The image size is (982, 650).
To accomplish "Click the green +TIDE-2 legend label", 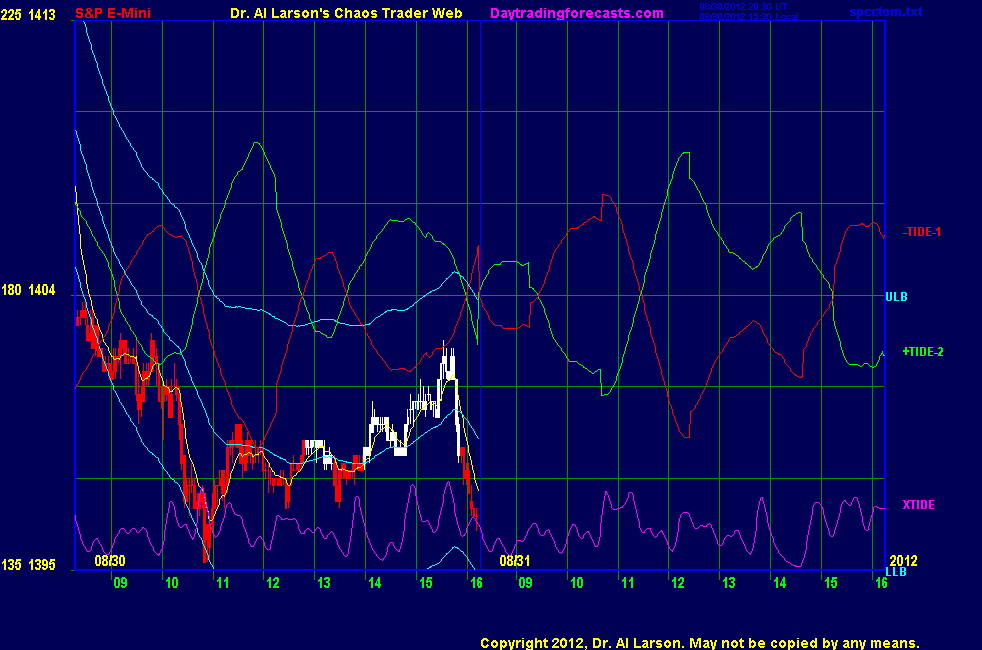I will point(923,352).
